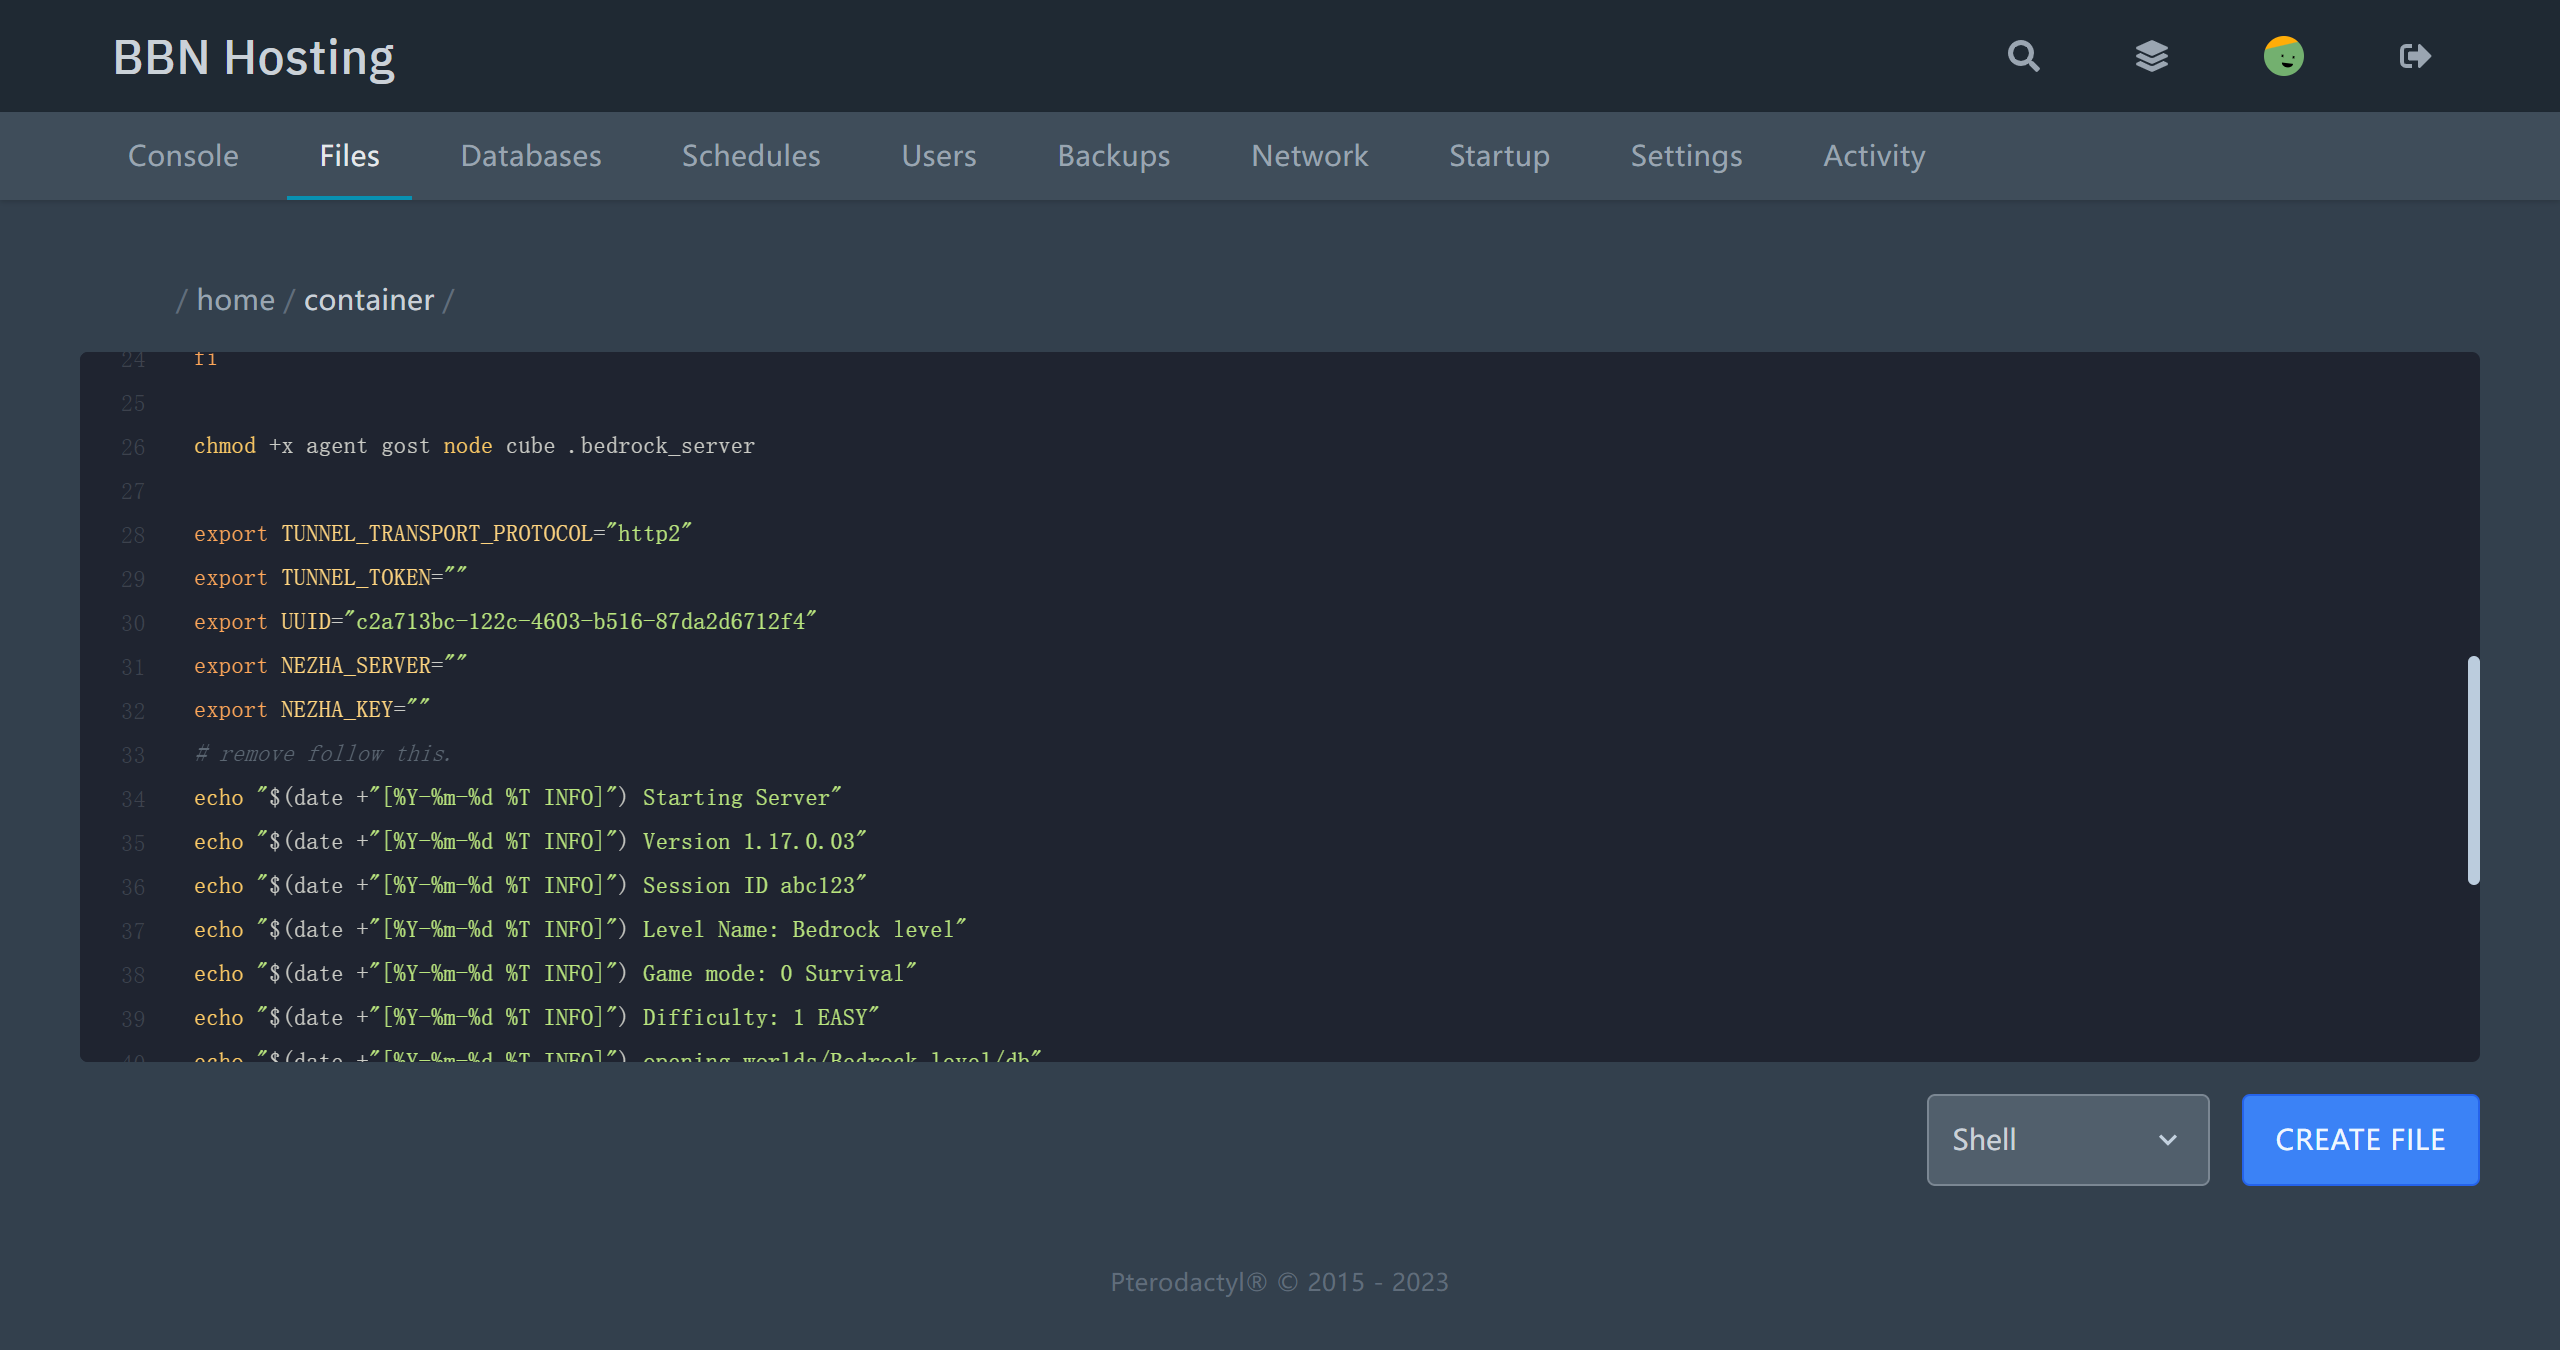Screen dimensions: 2560x1350
Task: Open the Backups tab
Action: pos(1113,156)
